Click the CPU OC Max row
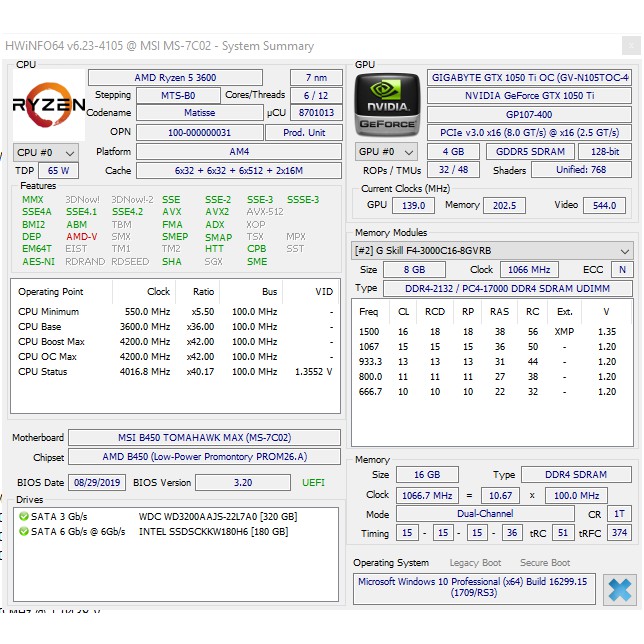Image resolution: width=644 pixels, height=644 pixels. pyautogui.click(x=175, y=356)
